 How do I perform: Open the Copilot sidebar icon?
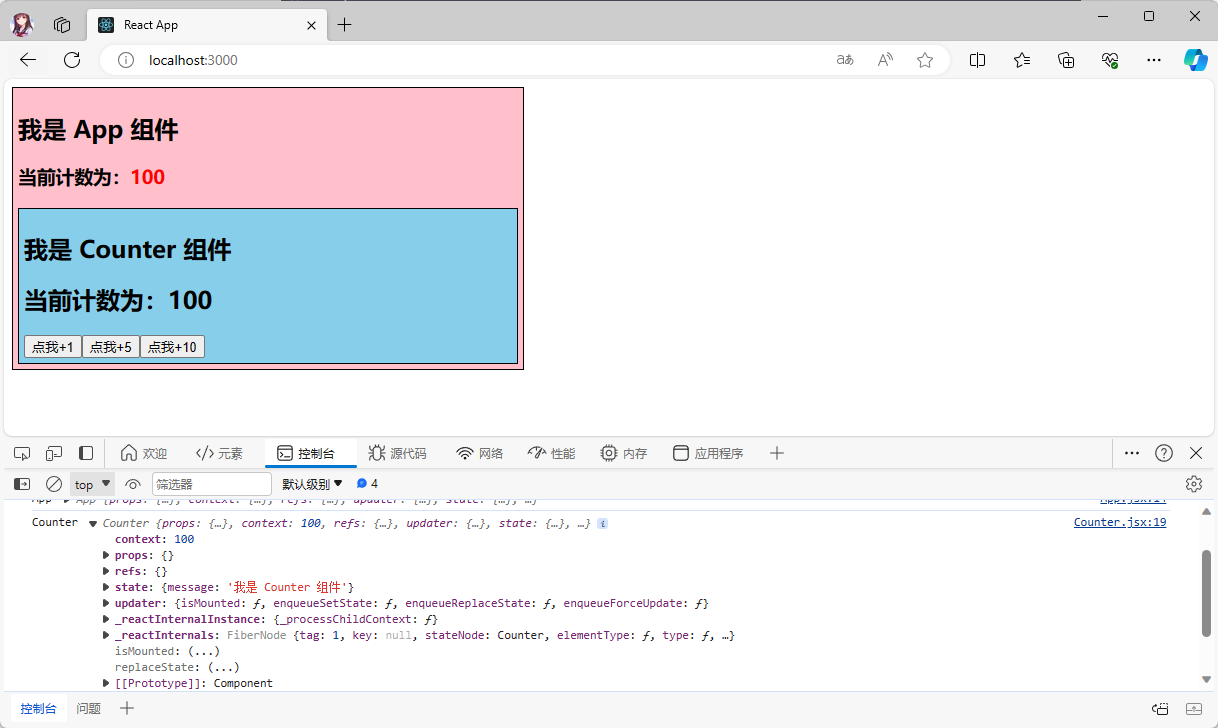tap(1195, 60)
